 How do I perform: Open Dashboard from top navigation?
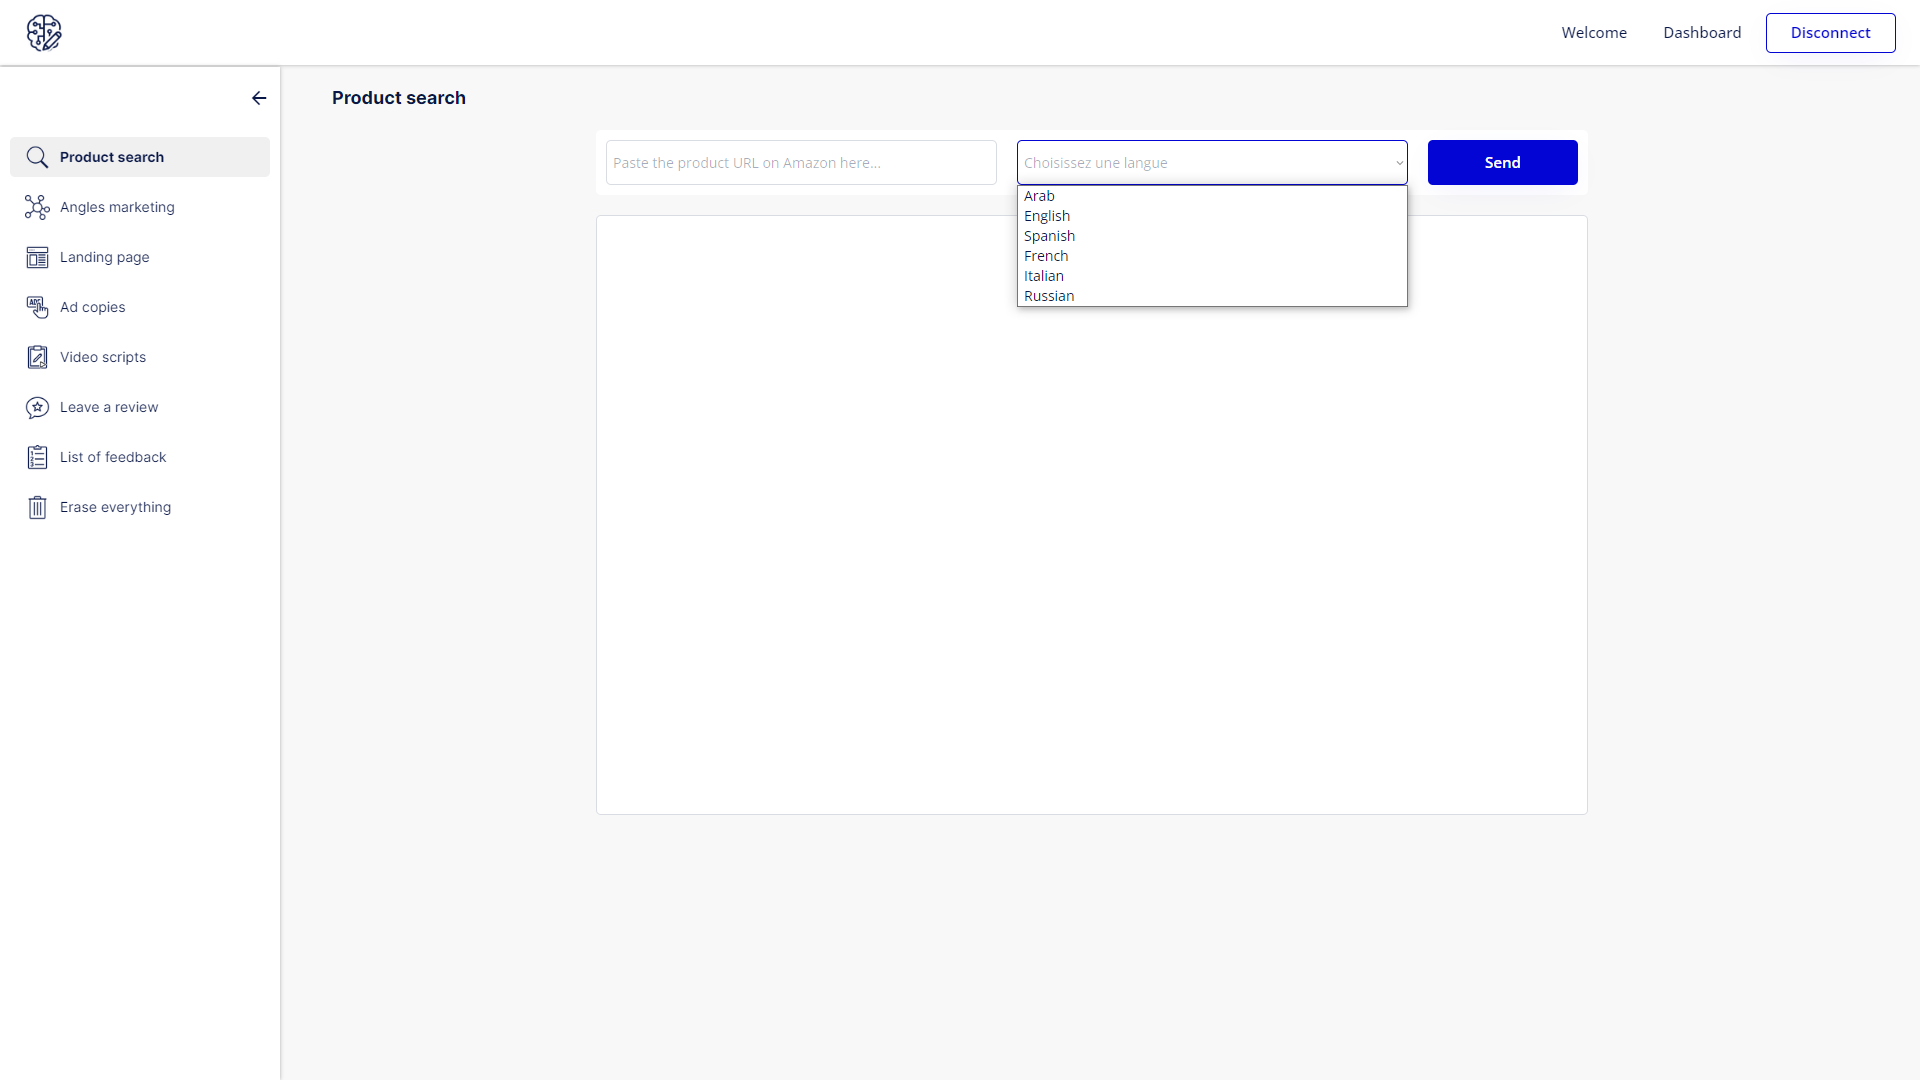(x=1701, y=33)
